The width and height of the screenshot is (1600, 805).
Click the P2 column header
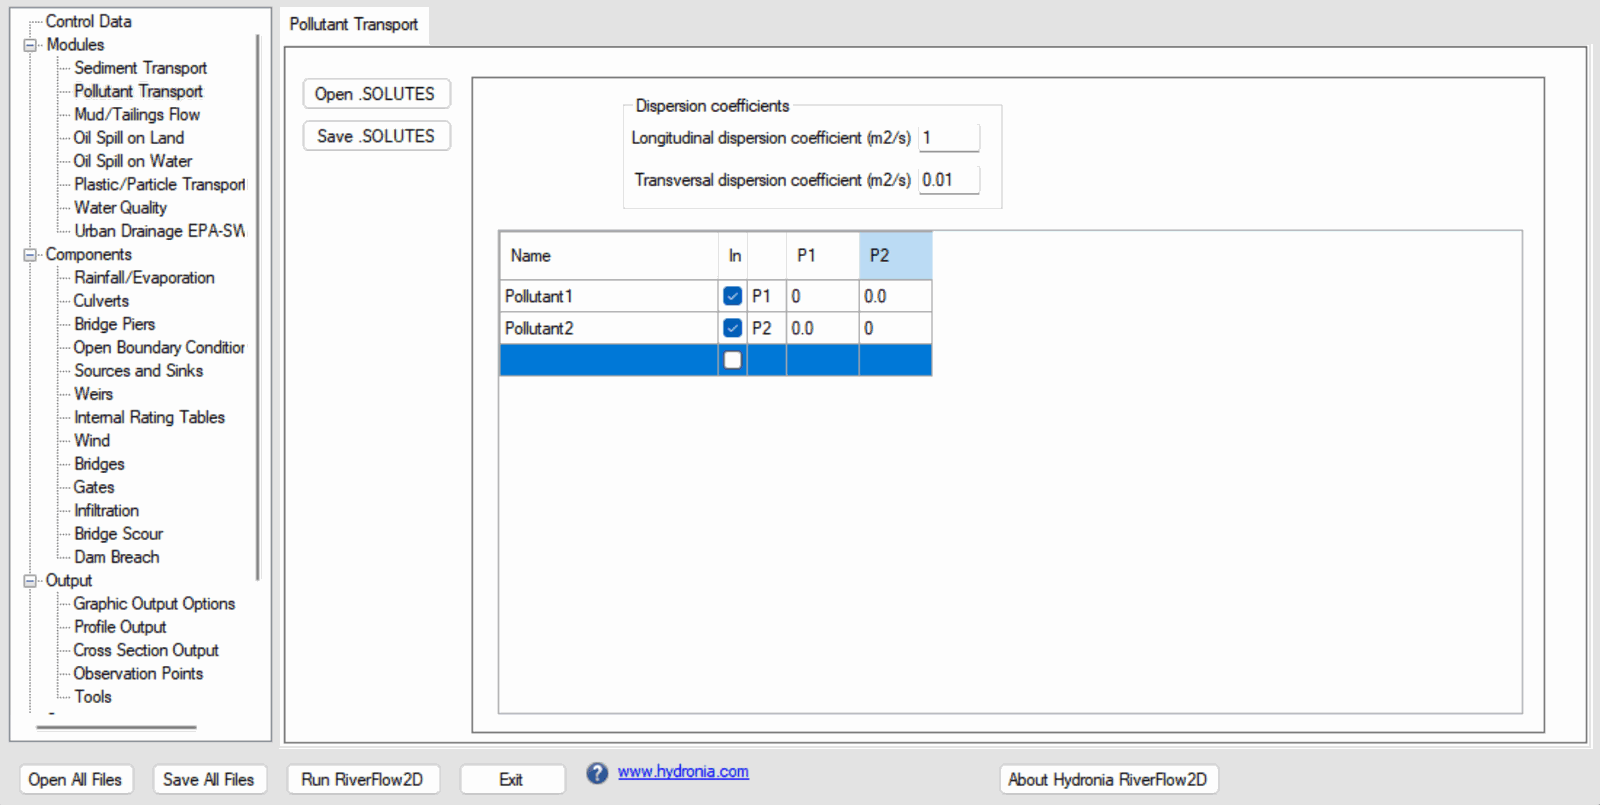click(x=894, y=256)
